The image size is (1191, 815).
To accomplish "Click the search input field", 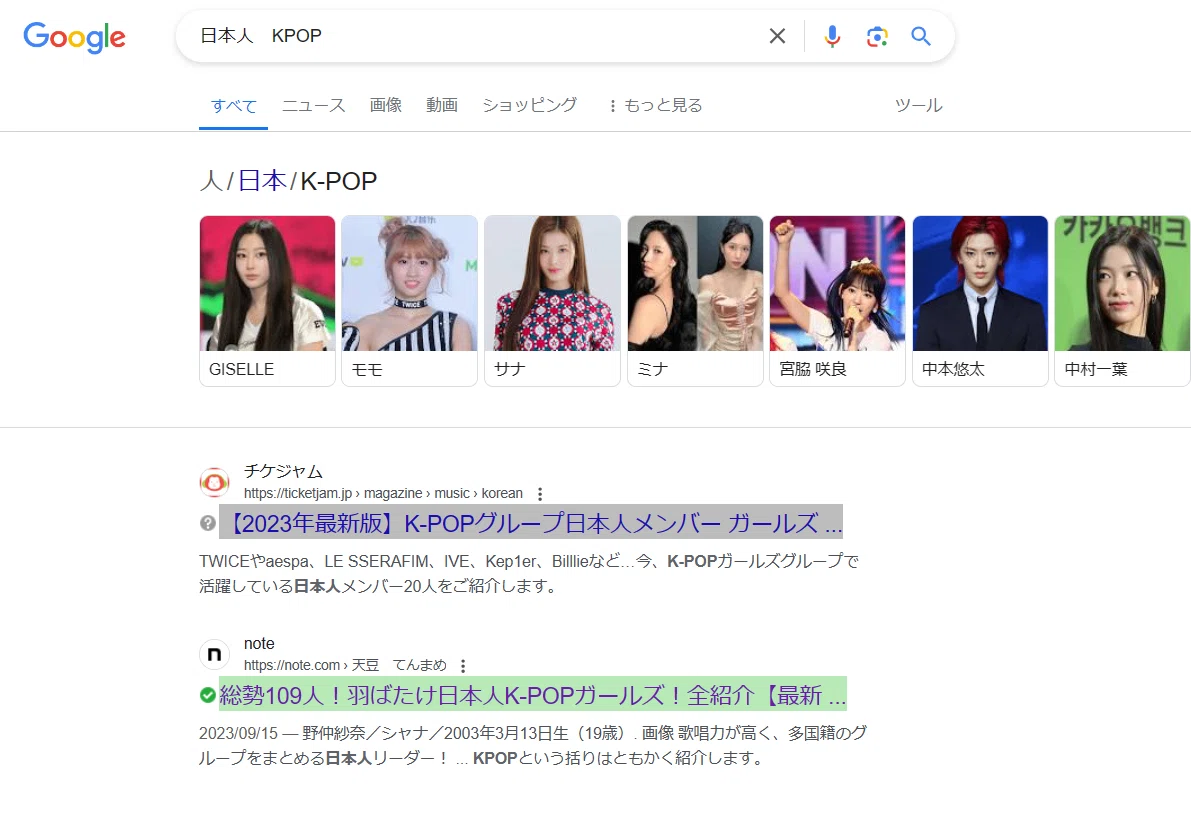I will point(479,36).
